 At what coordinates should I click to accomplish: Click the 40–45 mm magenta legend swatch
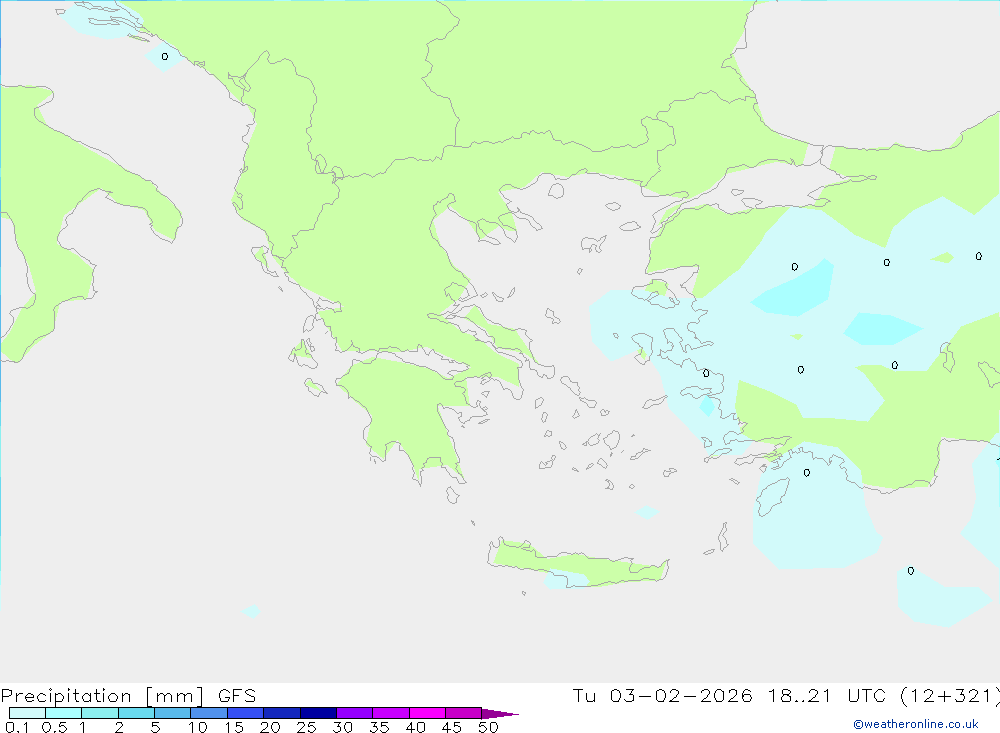[427, 713]
